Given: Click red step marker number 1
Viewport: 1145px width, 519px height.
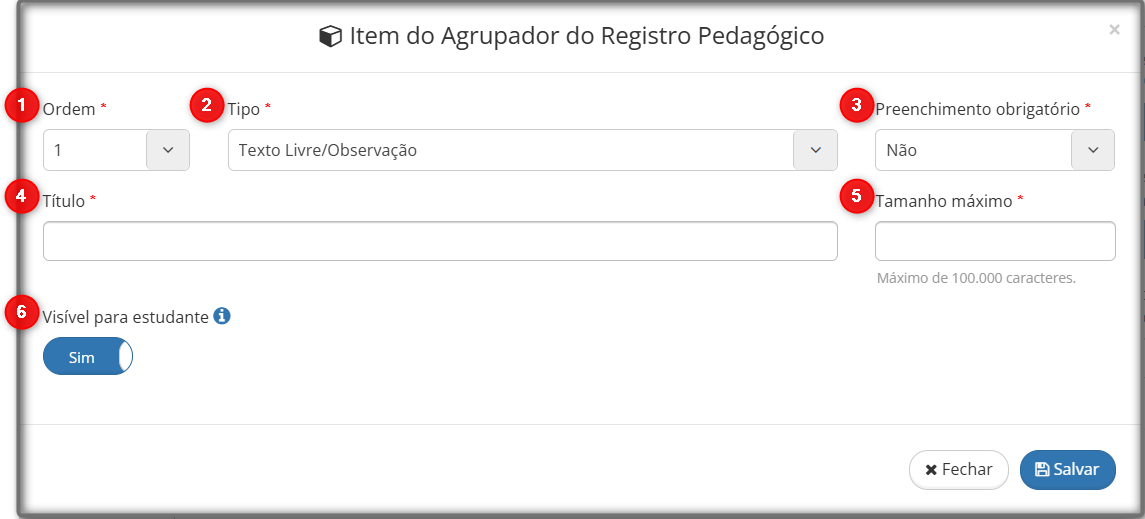Looking at the screenshot, I should coord(20,106).
